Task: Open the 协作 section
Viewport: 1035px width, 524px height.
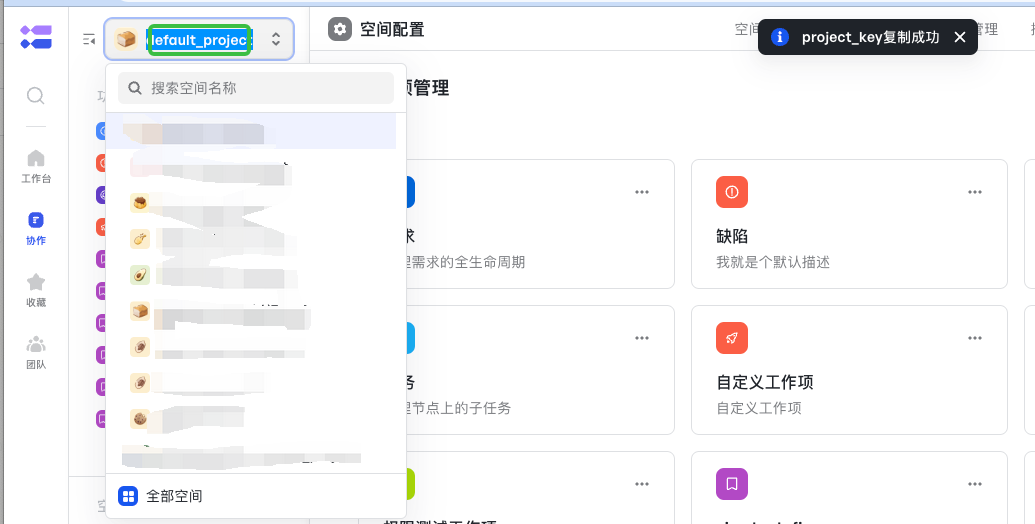Action: (36, 228)
